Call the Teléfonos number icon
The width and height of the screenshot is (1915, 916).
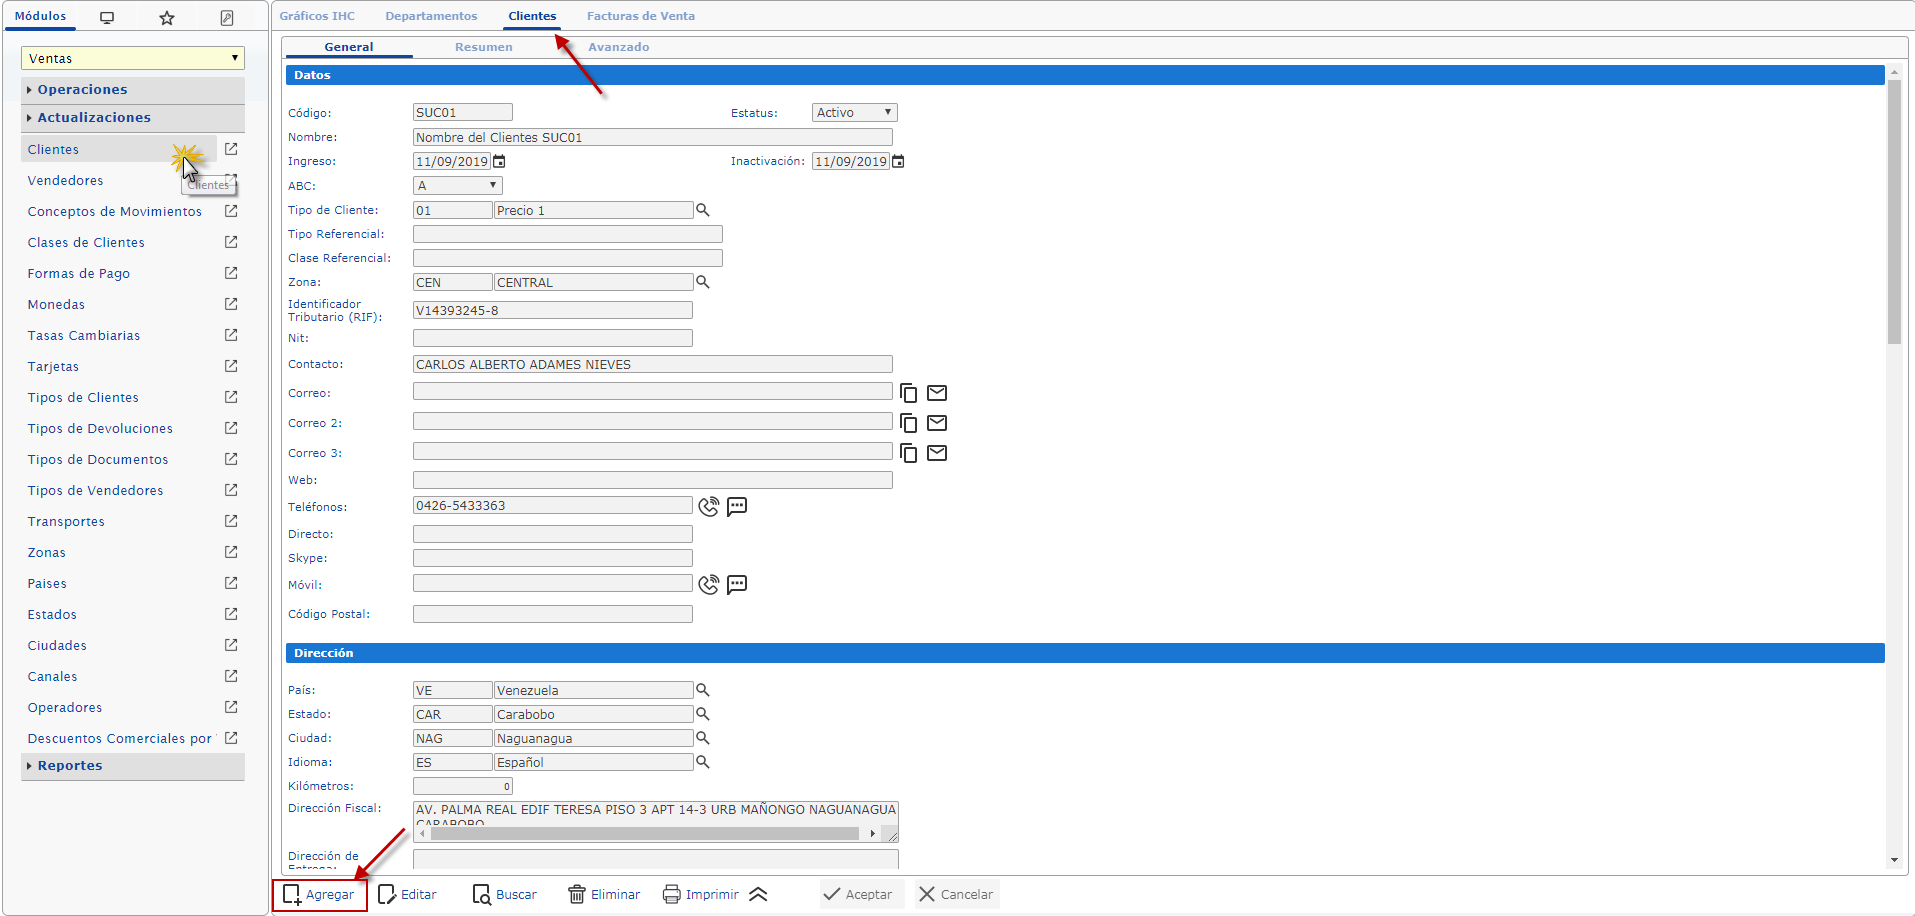(709, 506)
